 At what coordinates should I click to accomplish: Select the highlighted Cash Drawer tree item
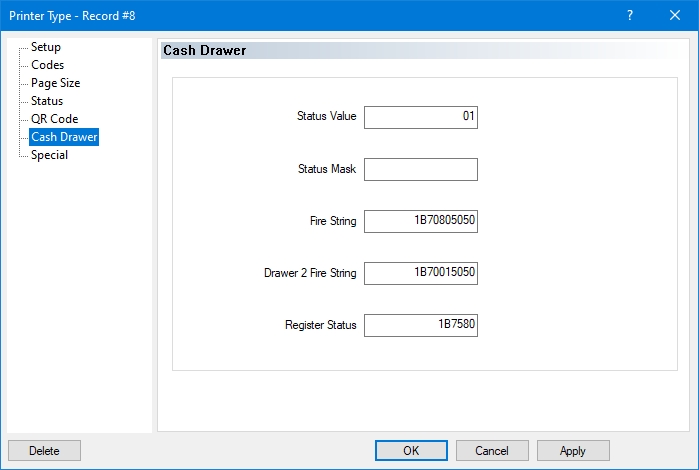64,137
